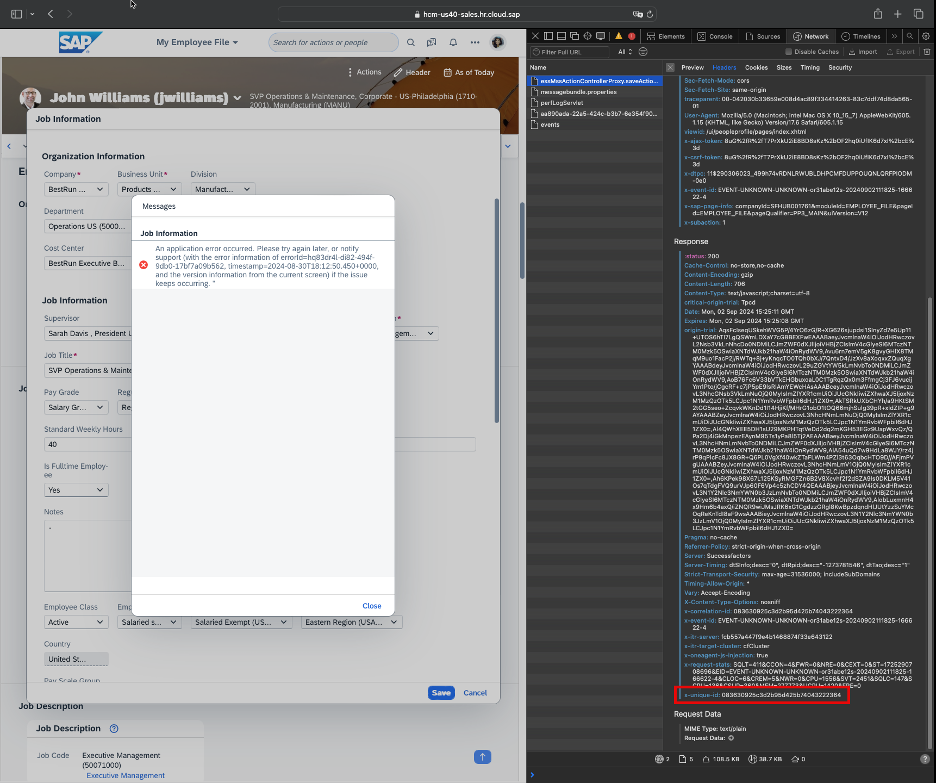
Task: Select perfLogServlet request row
Action: (x=595, y=103)
